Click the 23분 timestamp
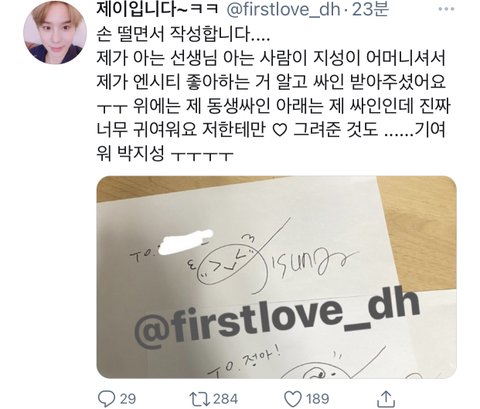The image size is (480, 409). pyautogui.click(x=370, y=9)
